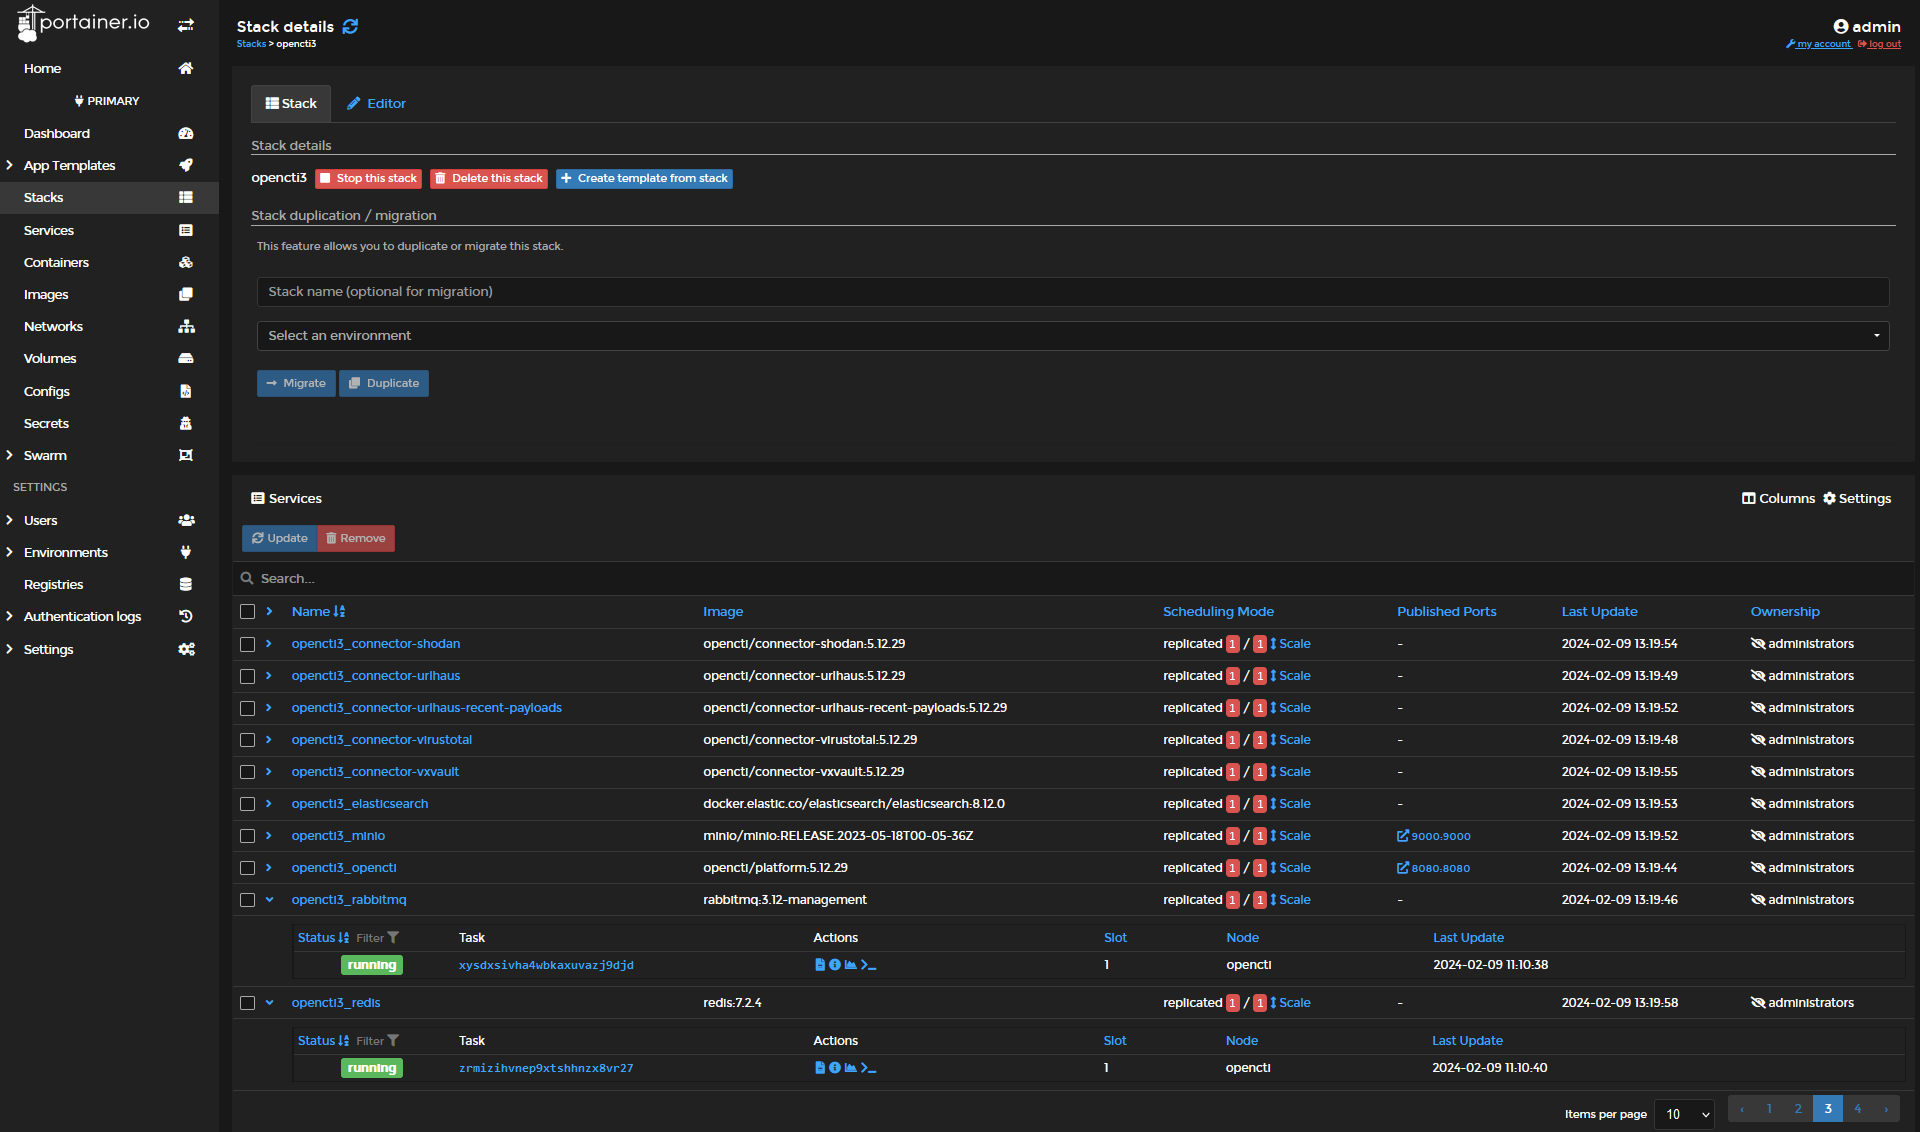Collapse the opencti3_rabbitmq service row
Screen dimensions: 1920x1132
click(269, 900)
